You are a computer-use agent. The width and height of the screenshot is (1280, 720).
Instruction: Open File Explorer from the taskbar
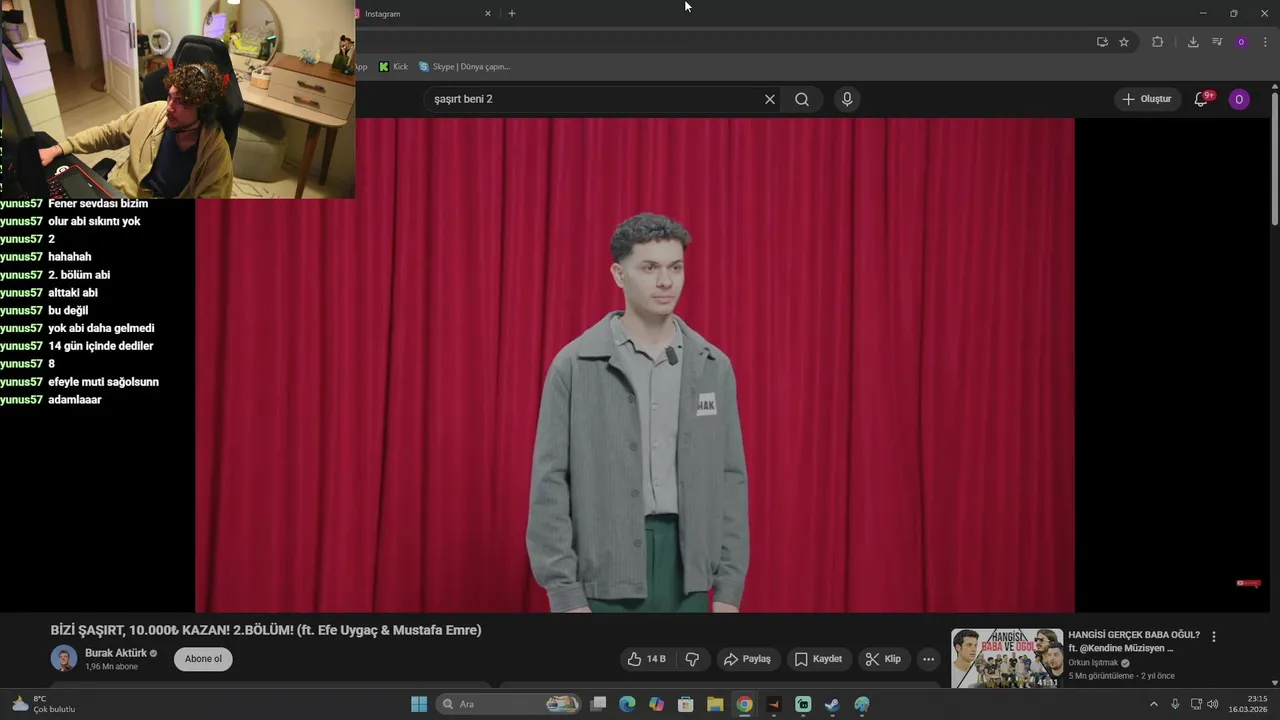click(x=715, y=704)
